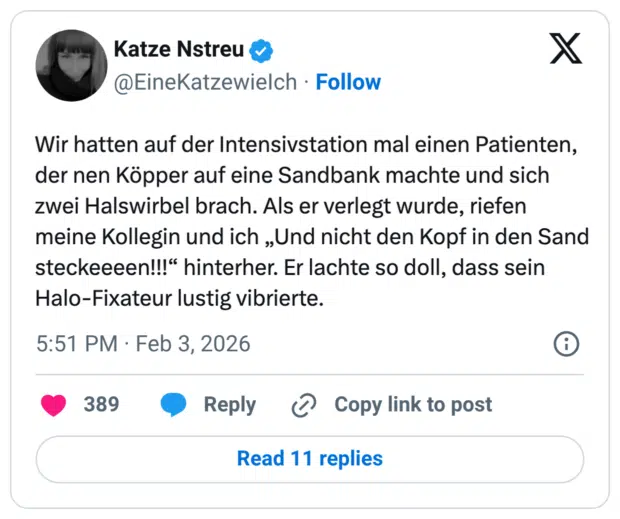Viewport: 620px width, 519px height.
Task: Click the X logo in the corner
Action: click(566, 48)
